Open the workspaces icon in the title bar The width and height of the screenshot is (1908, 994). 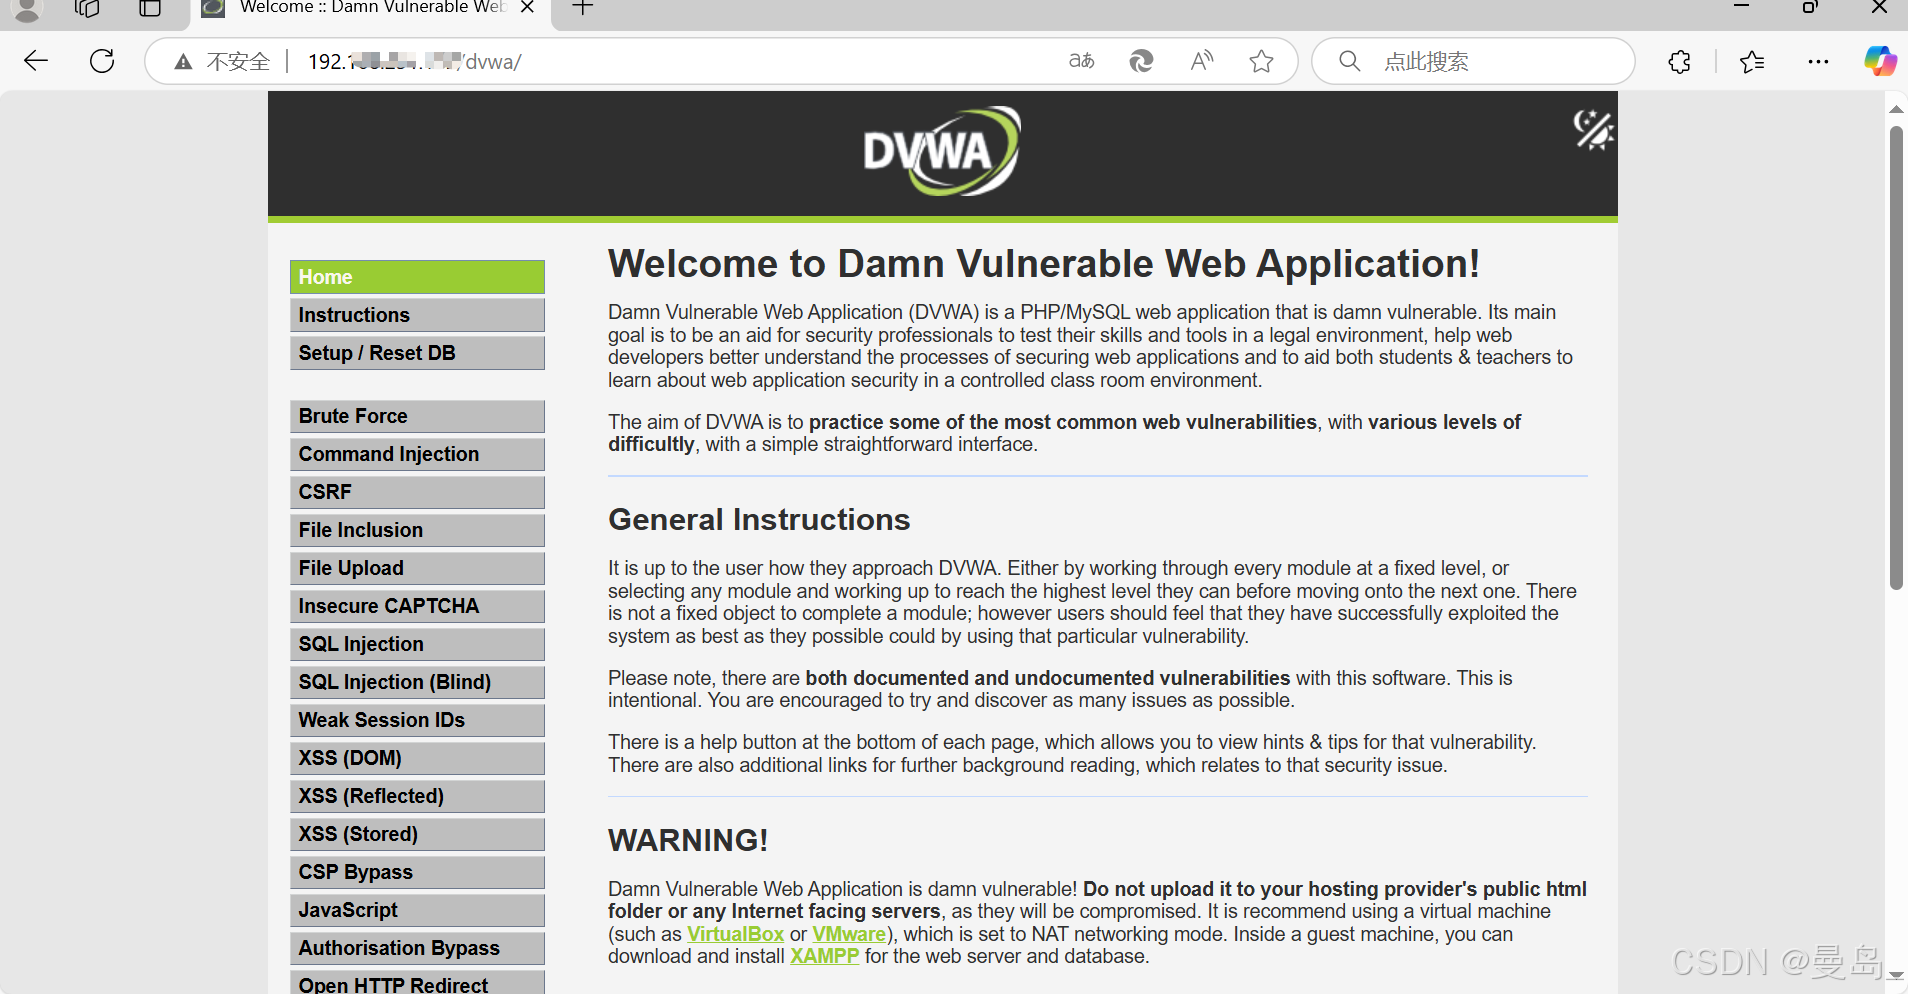[x=87, y=9]
